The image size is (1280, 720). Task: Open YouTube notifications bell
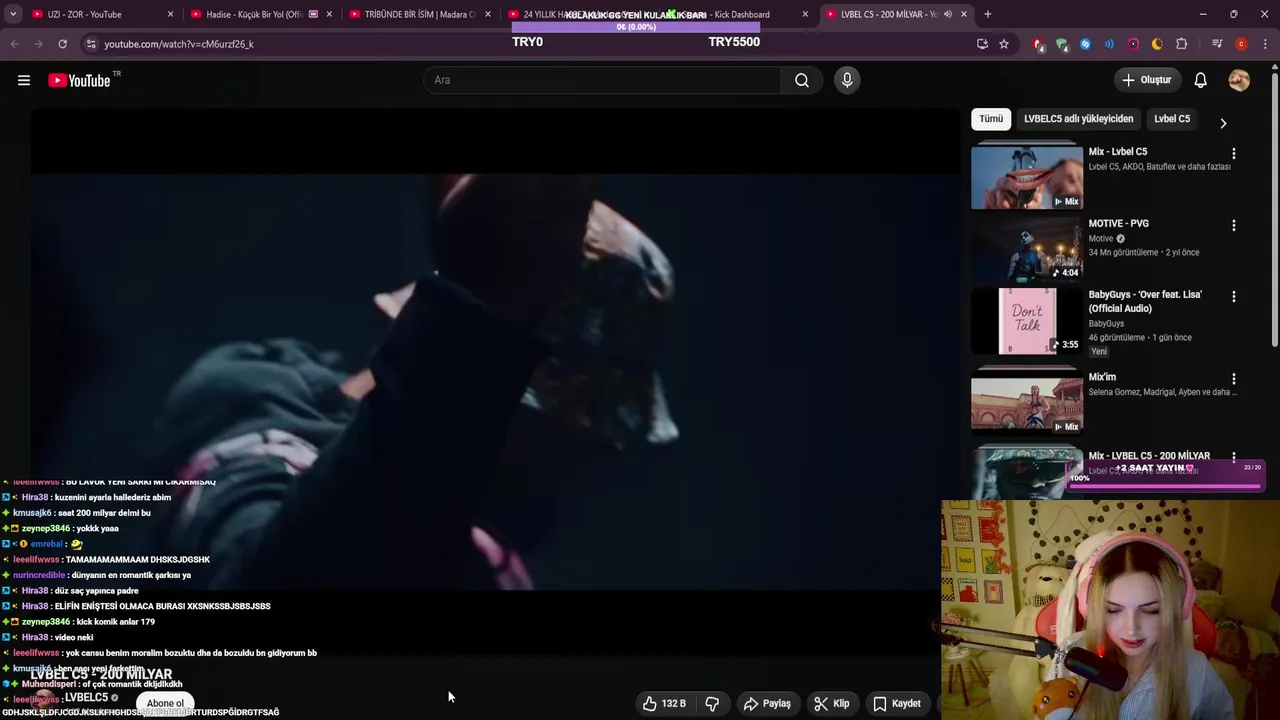(x=1201, y=80)
